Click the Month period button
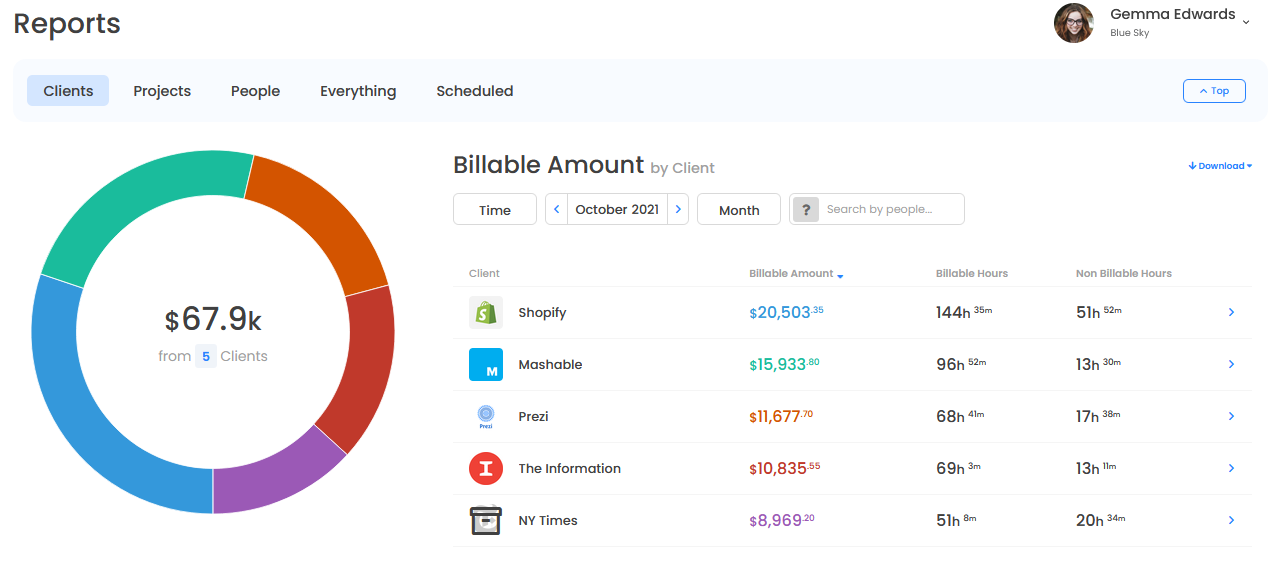 (739, 210)
